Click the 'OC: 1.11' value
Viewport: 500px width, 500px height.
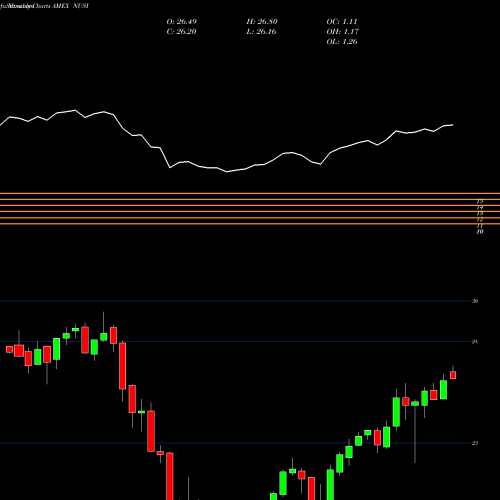[x=342, y=22]
